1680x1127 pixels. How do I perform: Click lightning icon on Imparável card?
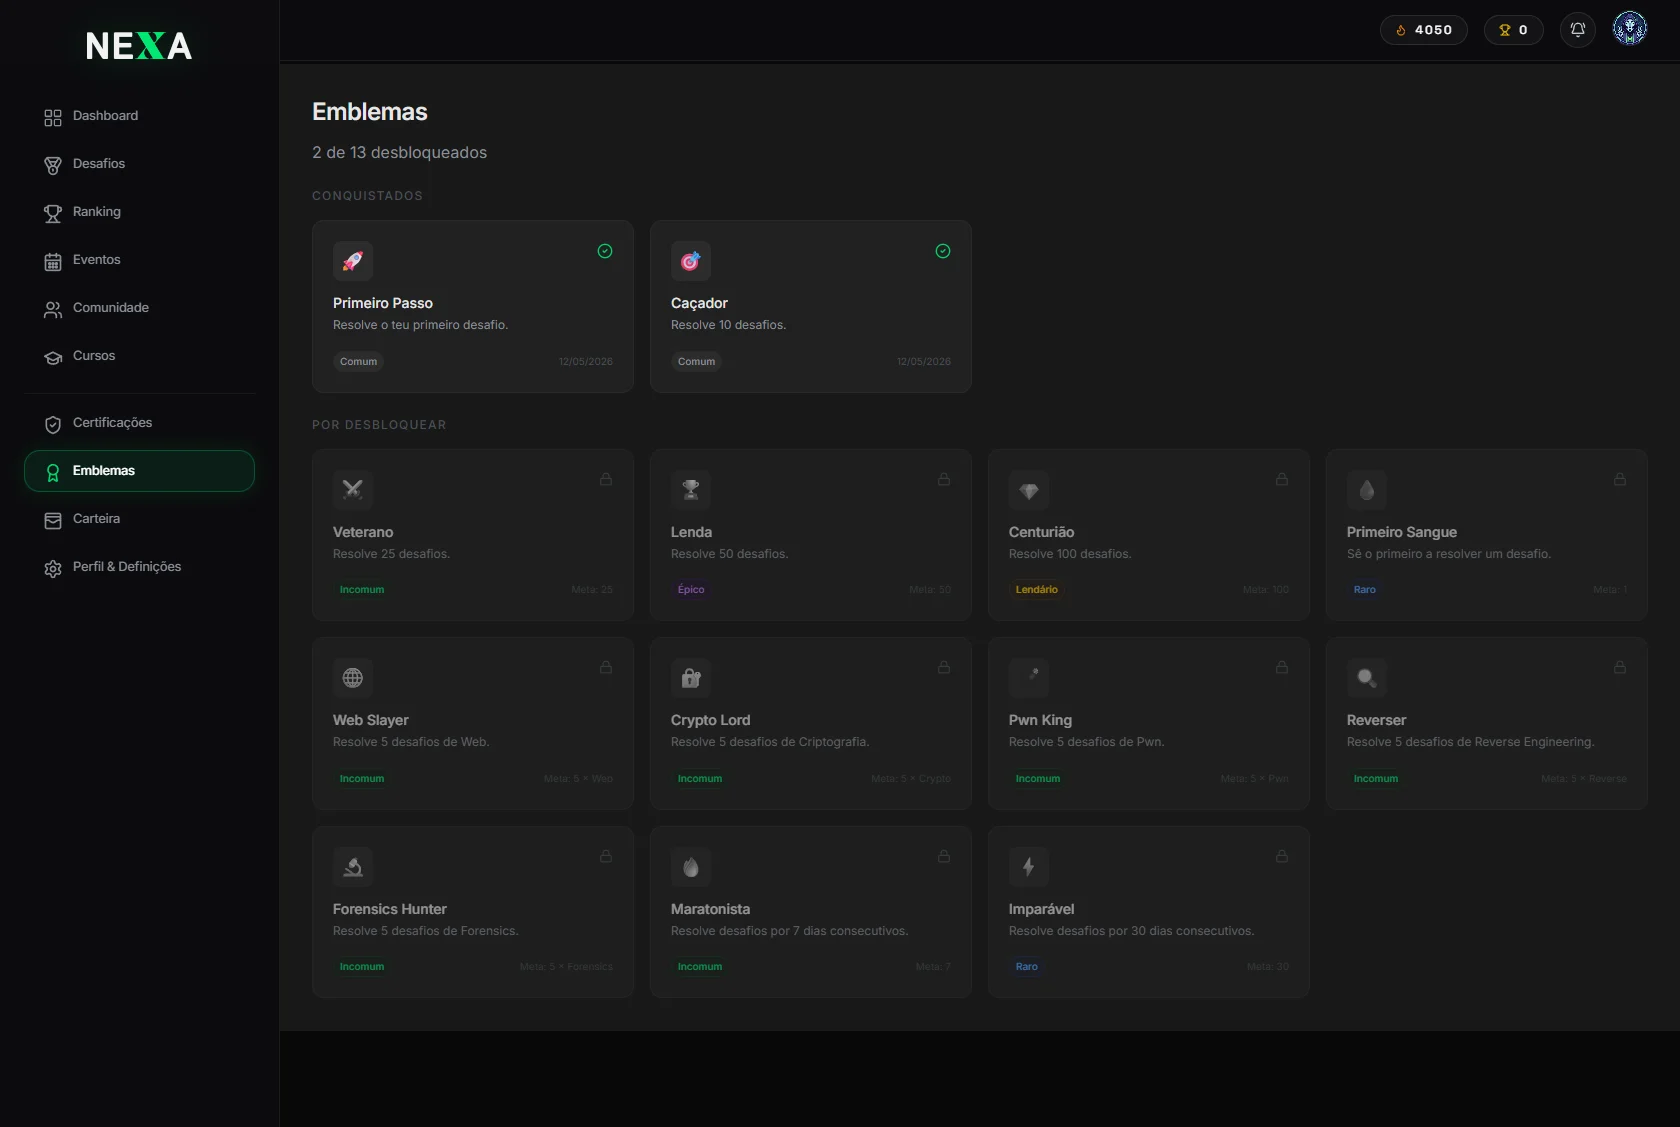(1029, 867)
